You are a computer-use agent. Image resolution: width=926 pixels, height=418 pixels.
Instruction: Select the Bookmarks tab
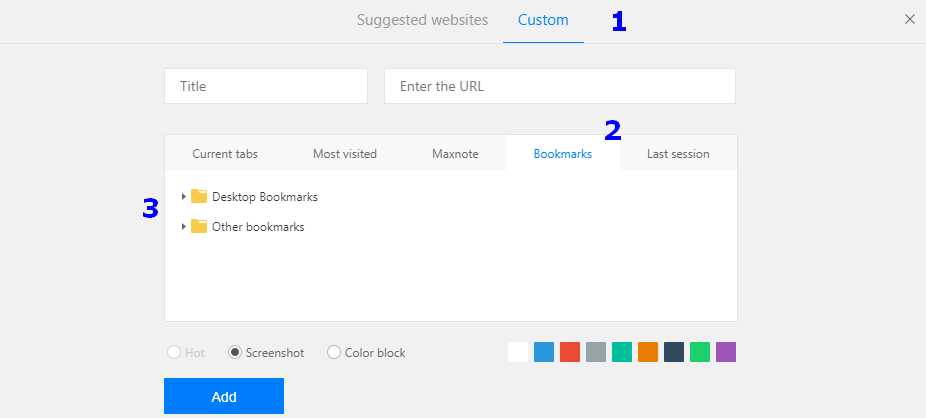pos(562,154)
